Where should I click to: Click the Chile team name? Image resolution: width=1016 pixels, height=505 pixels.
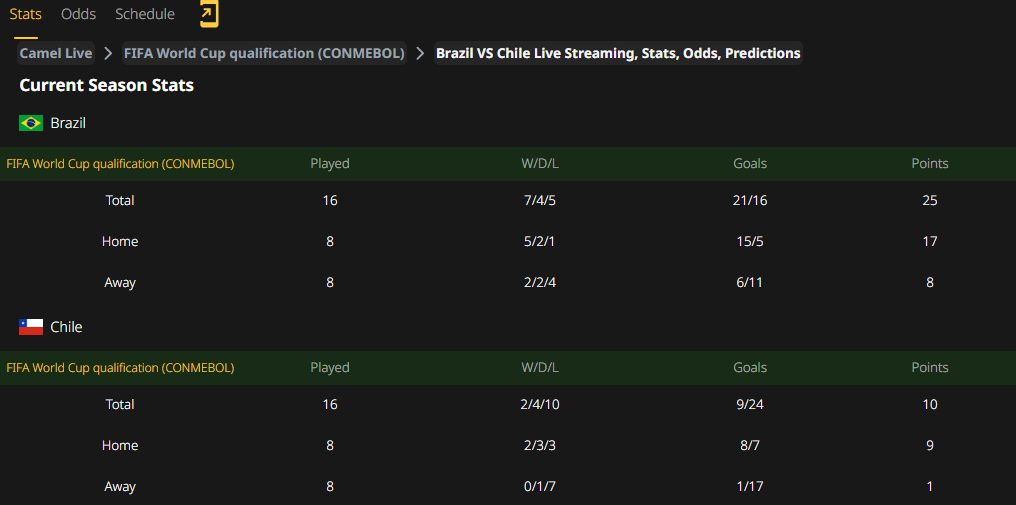click(x=66, y=327)
